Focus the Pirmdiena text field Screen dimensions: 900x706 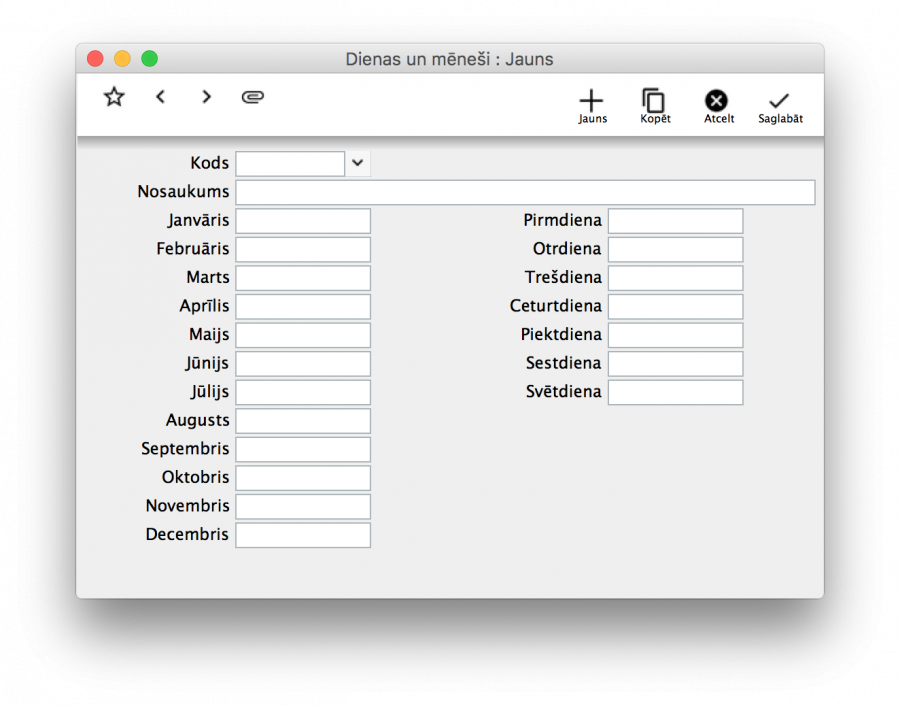click(x=675, y=221)
